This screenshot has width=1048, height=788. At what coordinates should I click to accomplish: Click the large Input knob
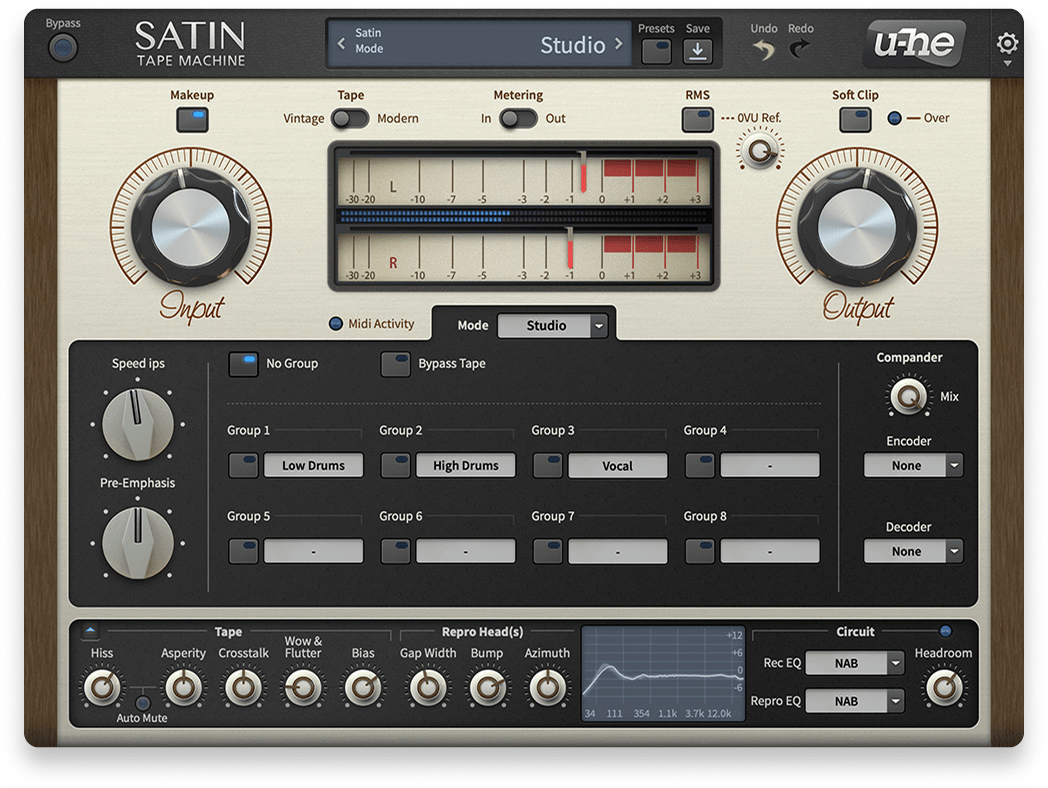[190, 226]
